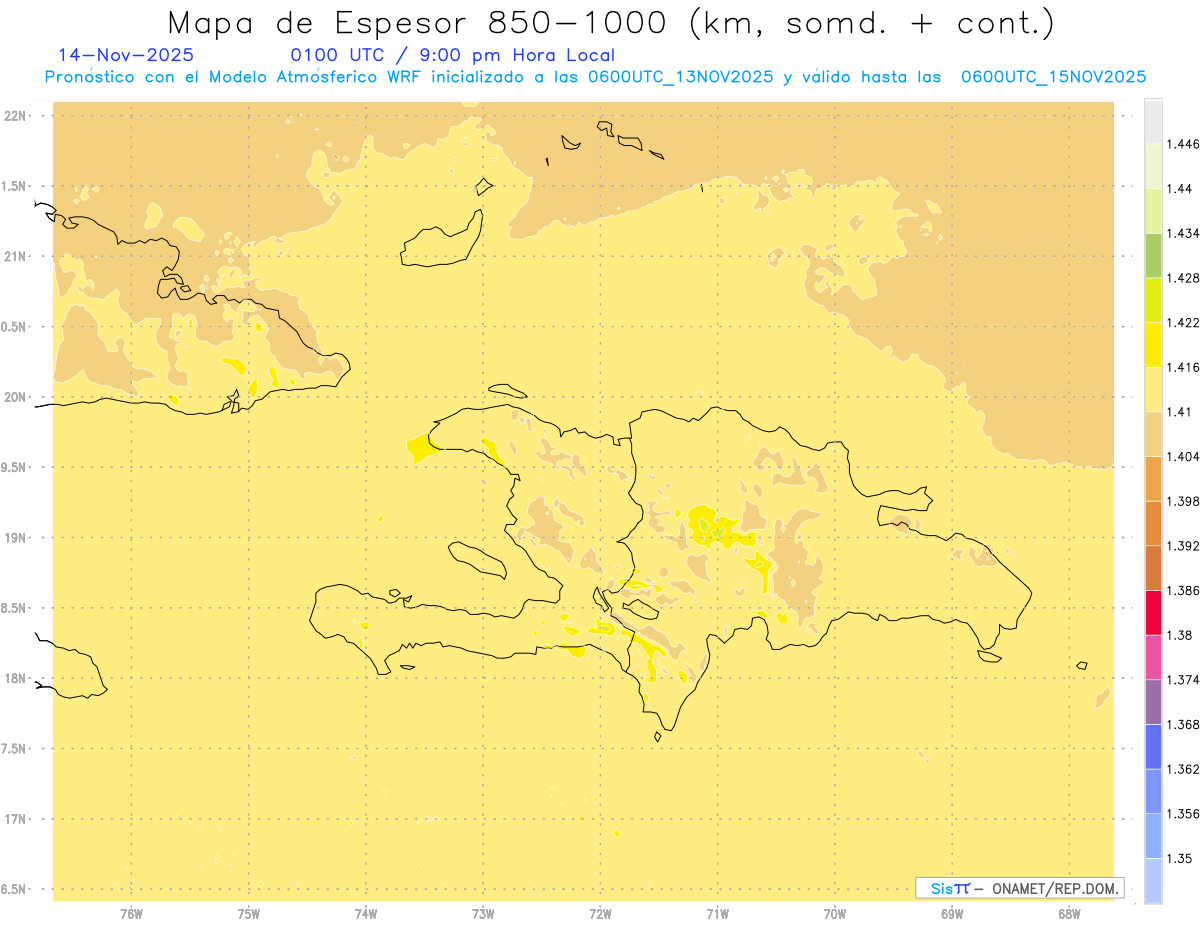Click the legend value "1.386"
1200x927 pixels.
click(1183, 590)
